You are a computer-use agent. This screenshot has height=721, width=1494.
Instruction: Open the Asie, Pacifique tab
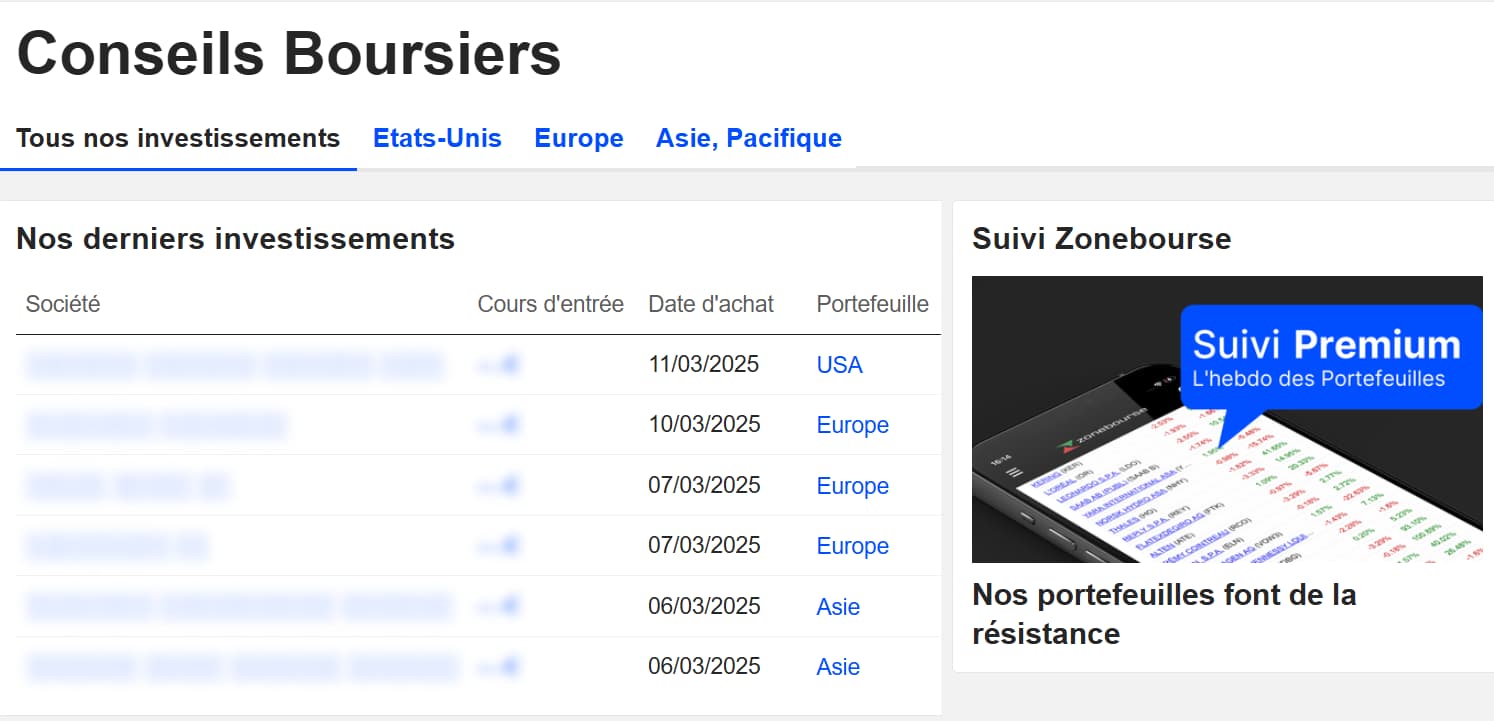tap(748, 138)
